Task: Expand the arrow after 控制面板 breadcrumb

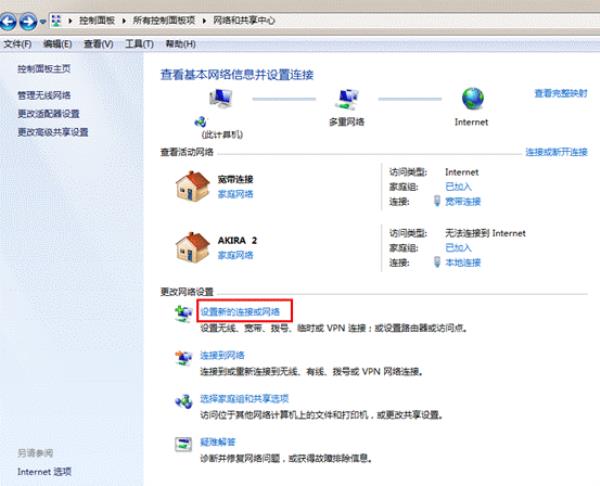Action: [x=124, y=21]
